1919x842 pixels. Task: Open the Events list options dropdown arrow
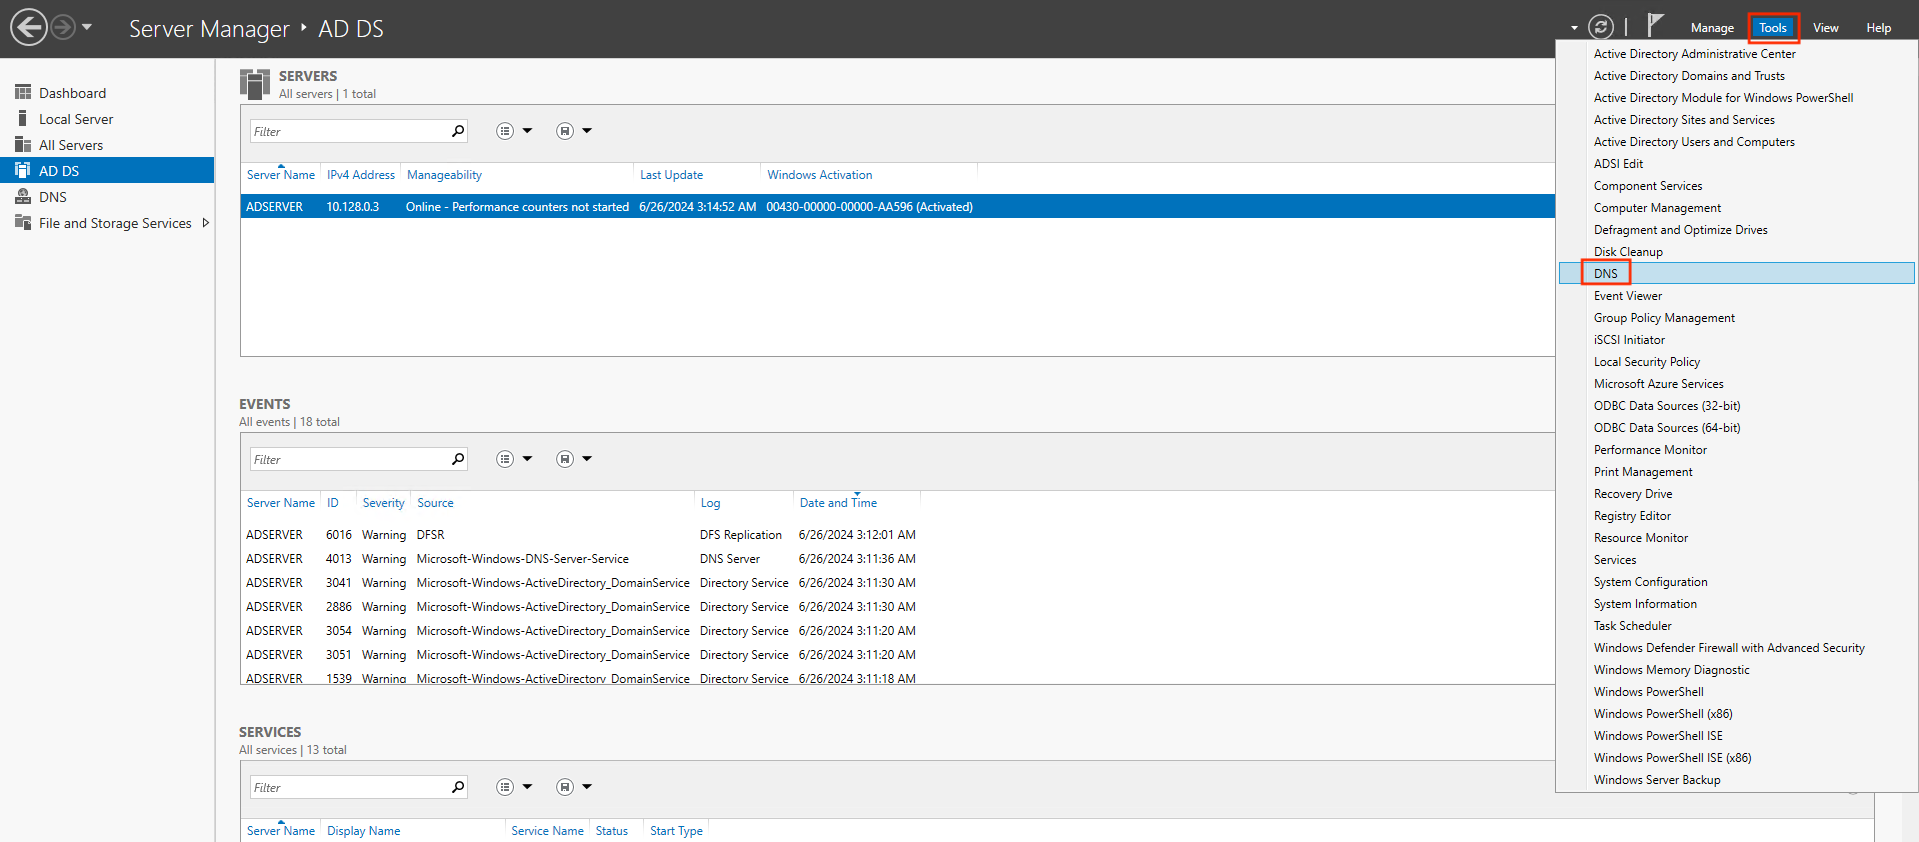click(527, 459)
